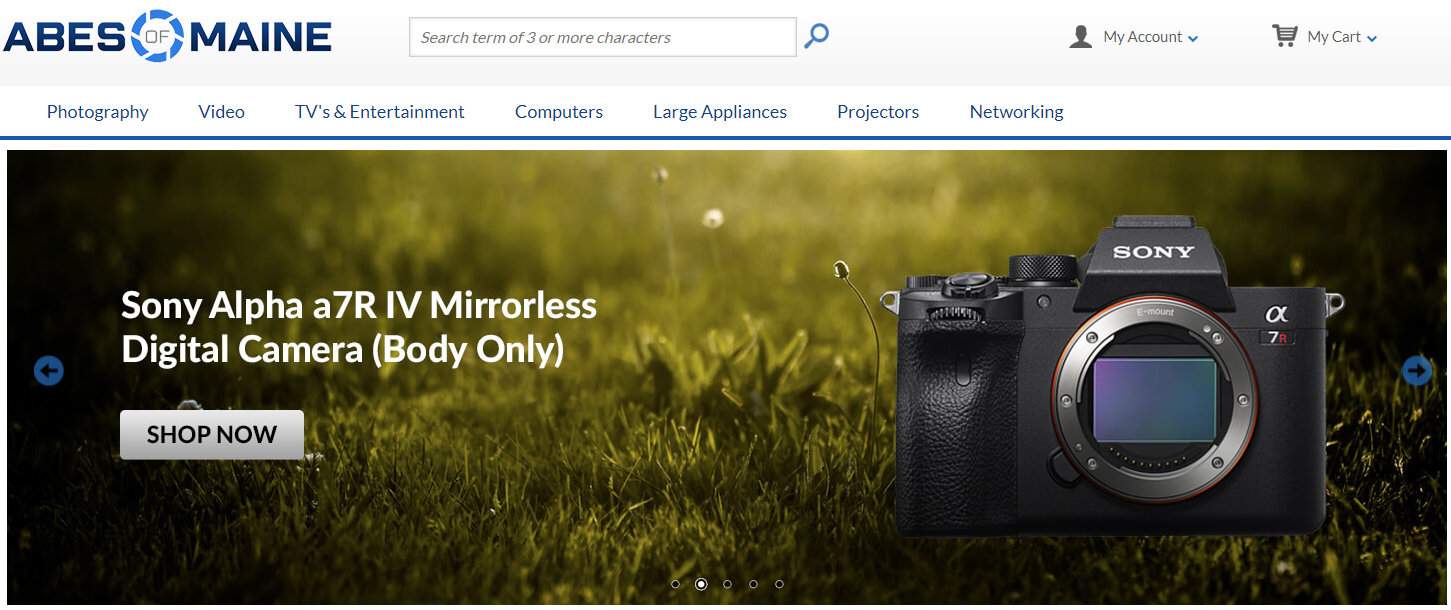
Task: Click into the search term field
Action: coord(602,37)
